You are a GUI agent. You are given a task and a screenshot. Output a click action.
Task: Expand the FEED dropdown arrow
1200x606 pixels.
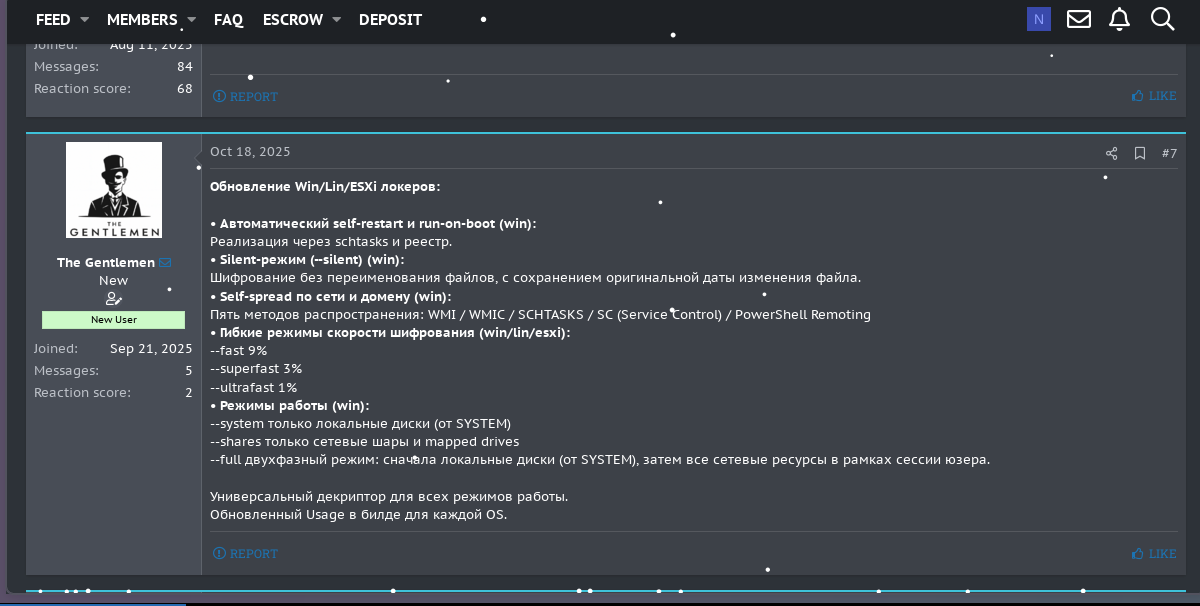pos(85,20)
